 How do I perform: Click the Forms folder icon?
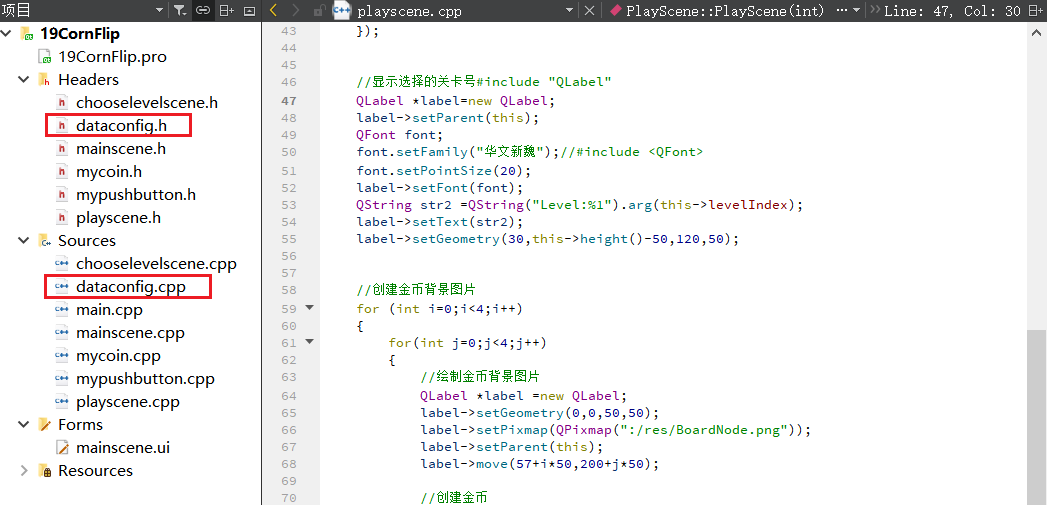[44, 425]
